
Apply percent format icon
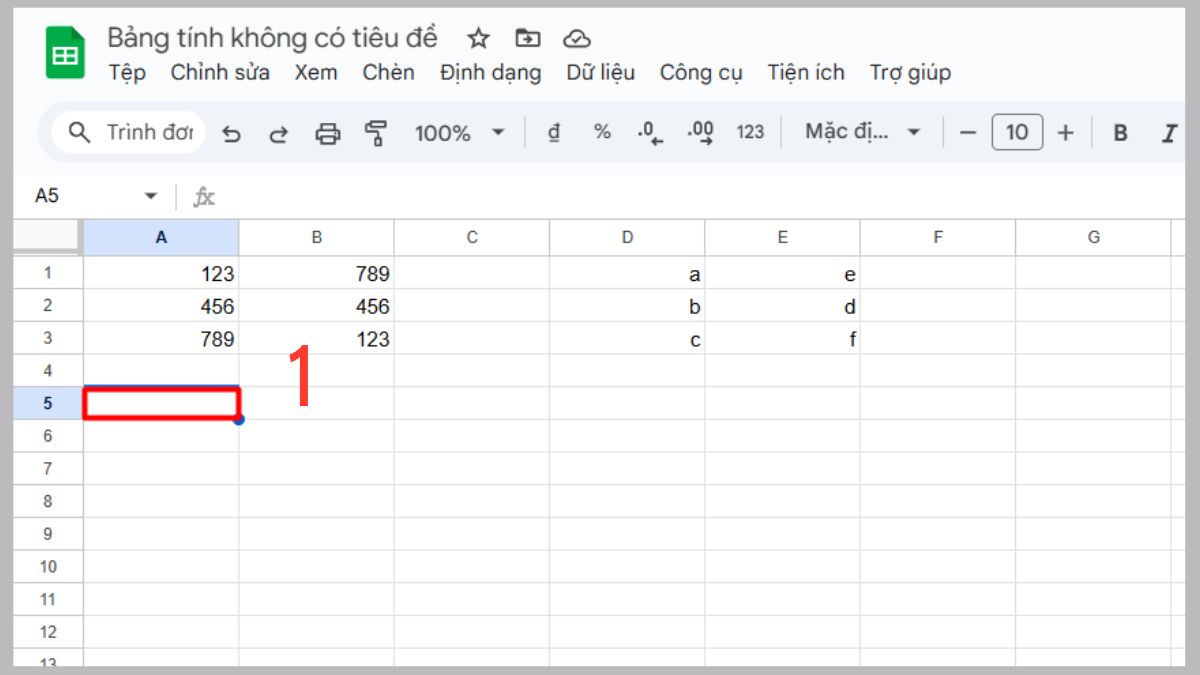[602, 132]
